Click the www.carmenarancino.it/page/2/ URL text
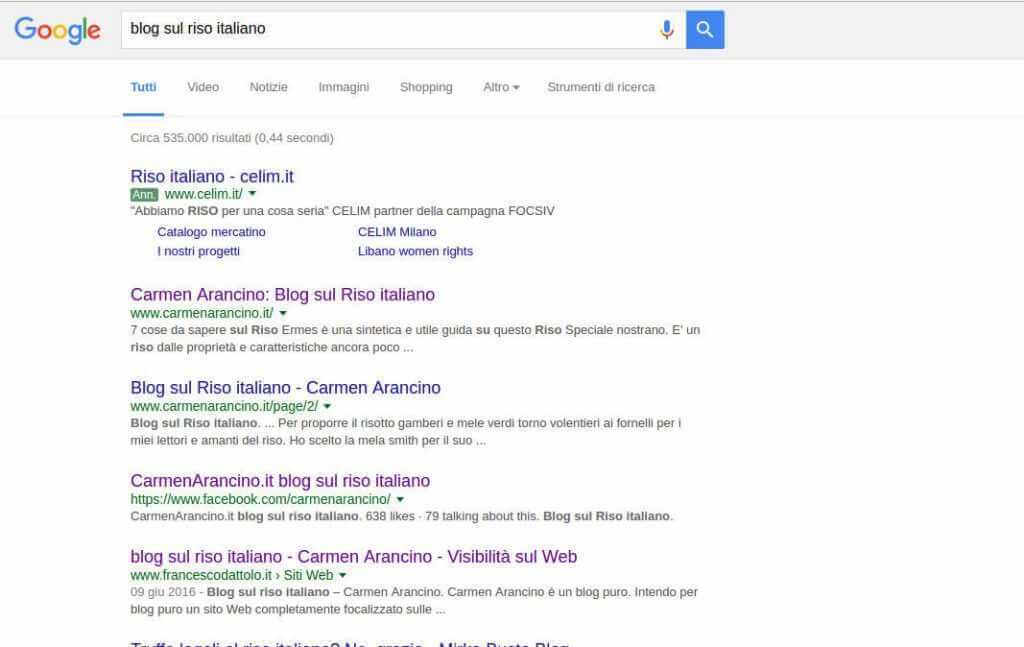Image resolution: width=1024 pixels, height=647 pixels. [224, 406]
